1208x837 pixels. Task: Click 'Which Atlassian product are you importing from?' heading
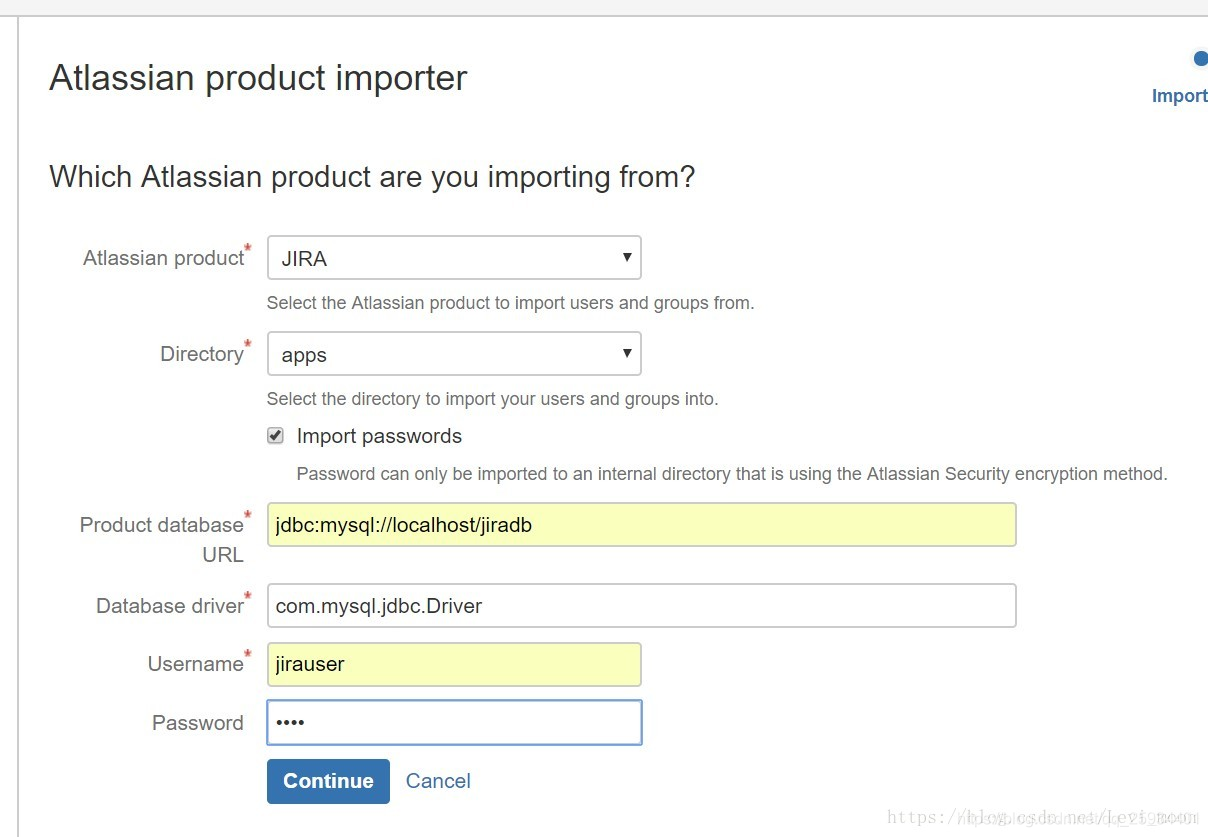pyautogui.click(x=372, y=177)
